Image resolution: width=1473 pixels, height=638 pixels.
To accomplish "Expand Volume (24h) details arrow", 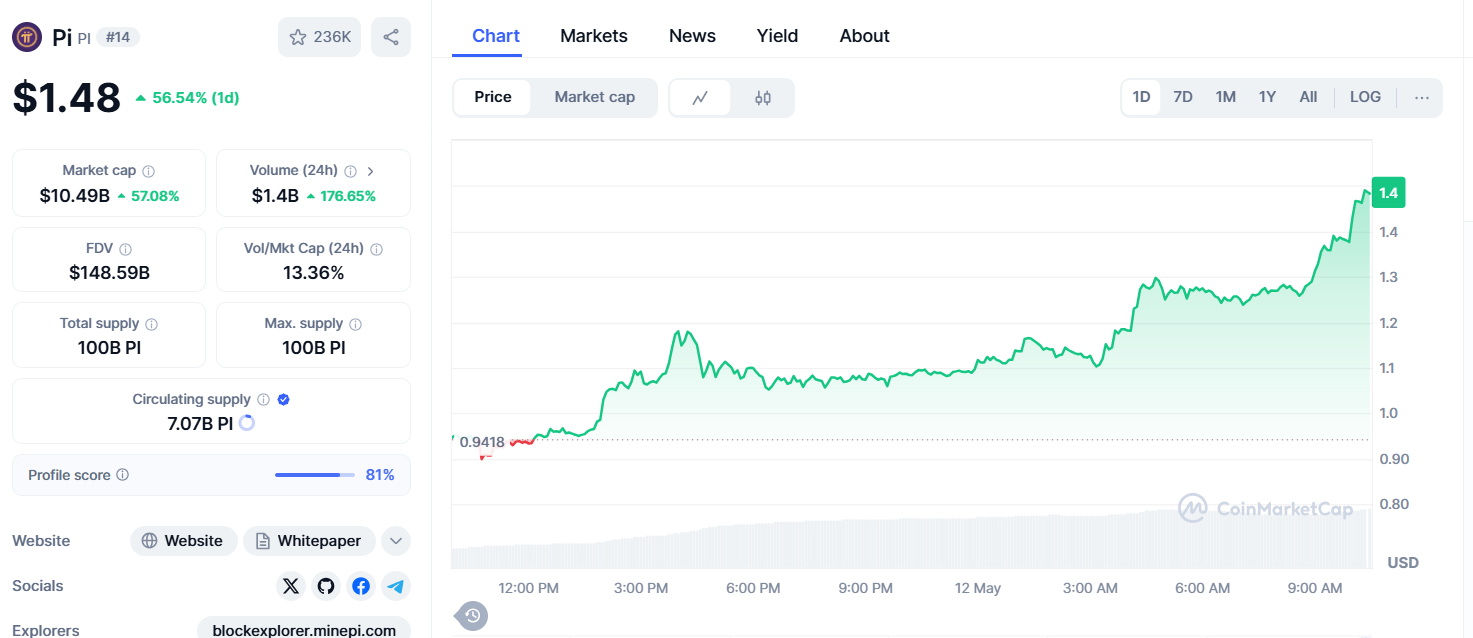I will point(371,171).
